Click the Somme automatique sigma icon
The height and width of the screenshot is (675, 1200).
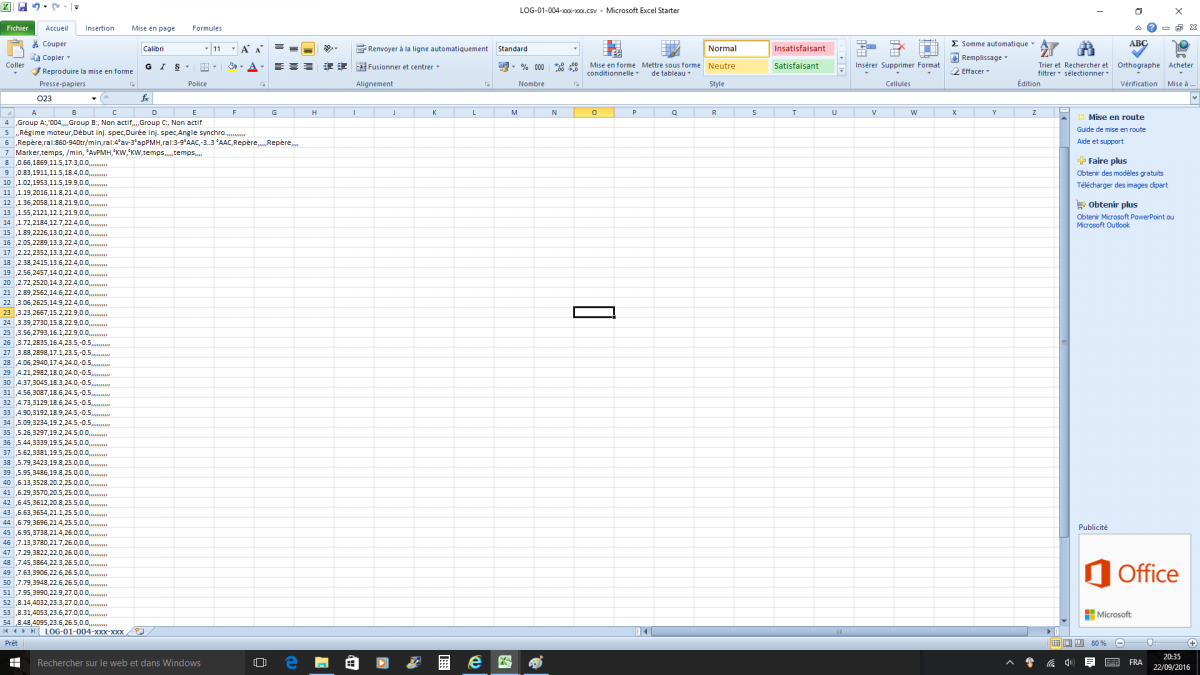click(x=955, y=44)
